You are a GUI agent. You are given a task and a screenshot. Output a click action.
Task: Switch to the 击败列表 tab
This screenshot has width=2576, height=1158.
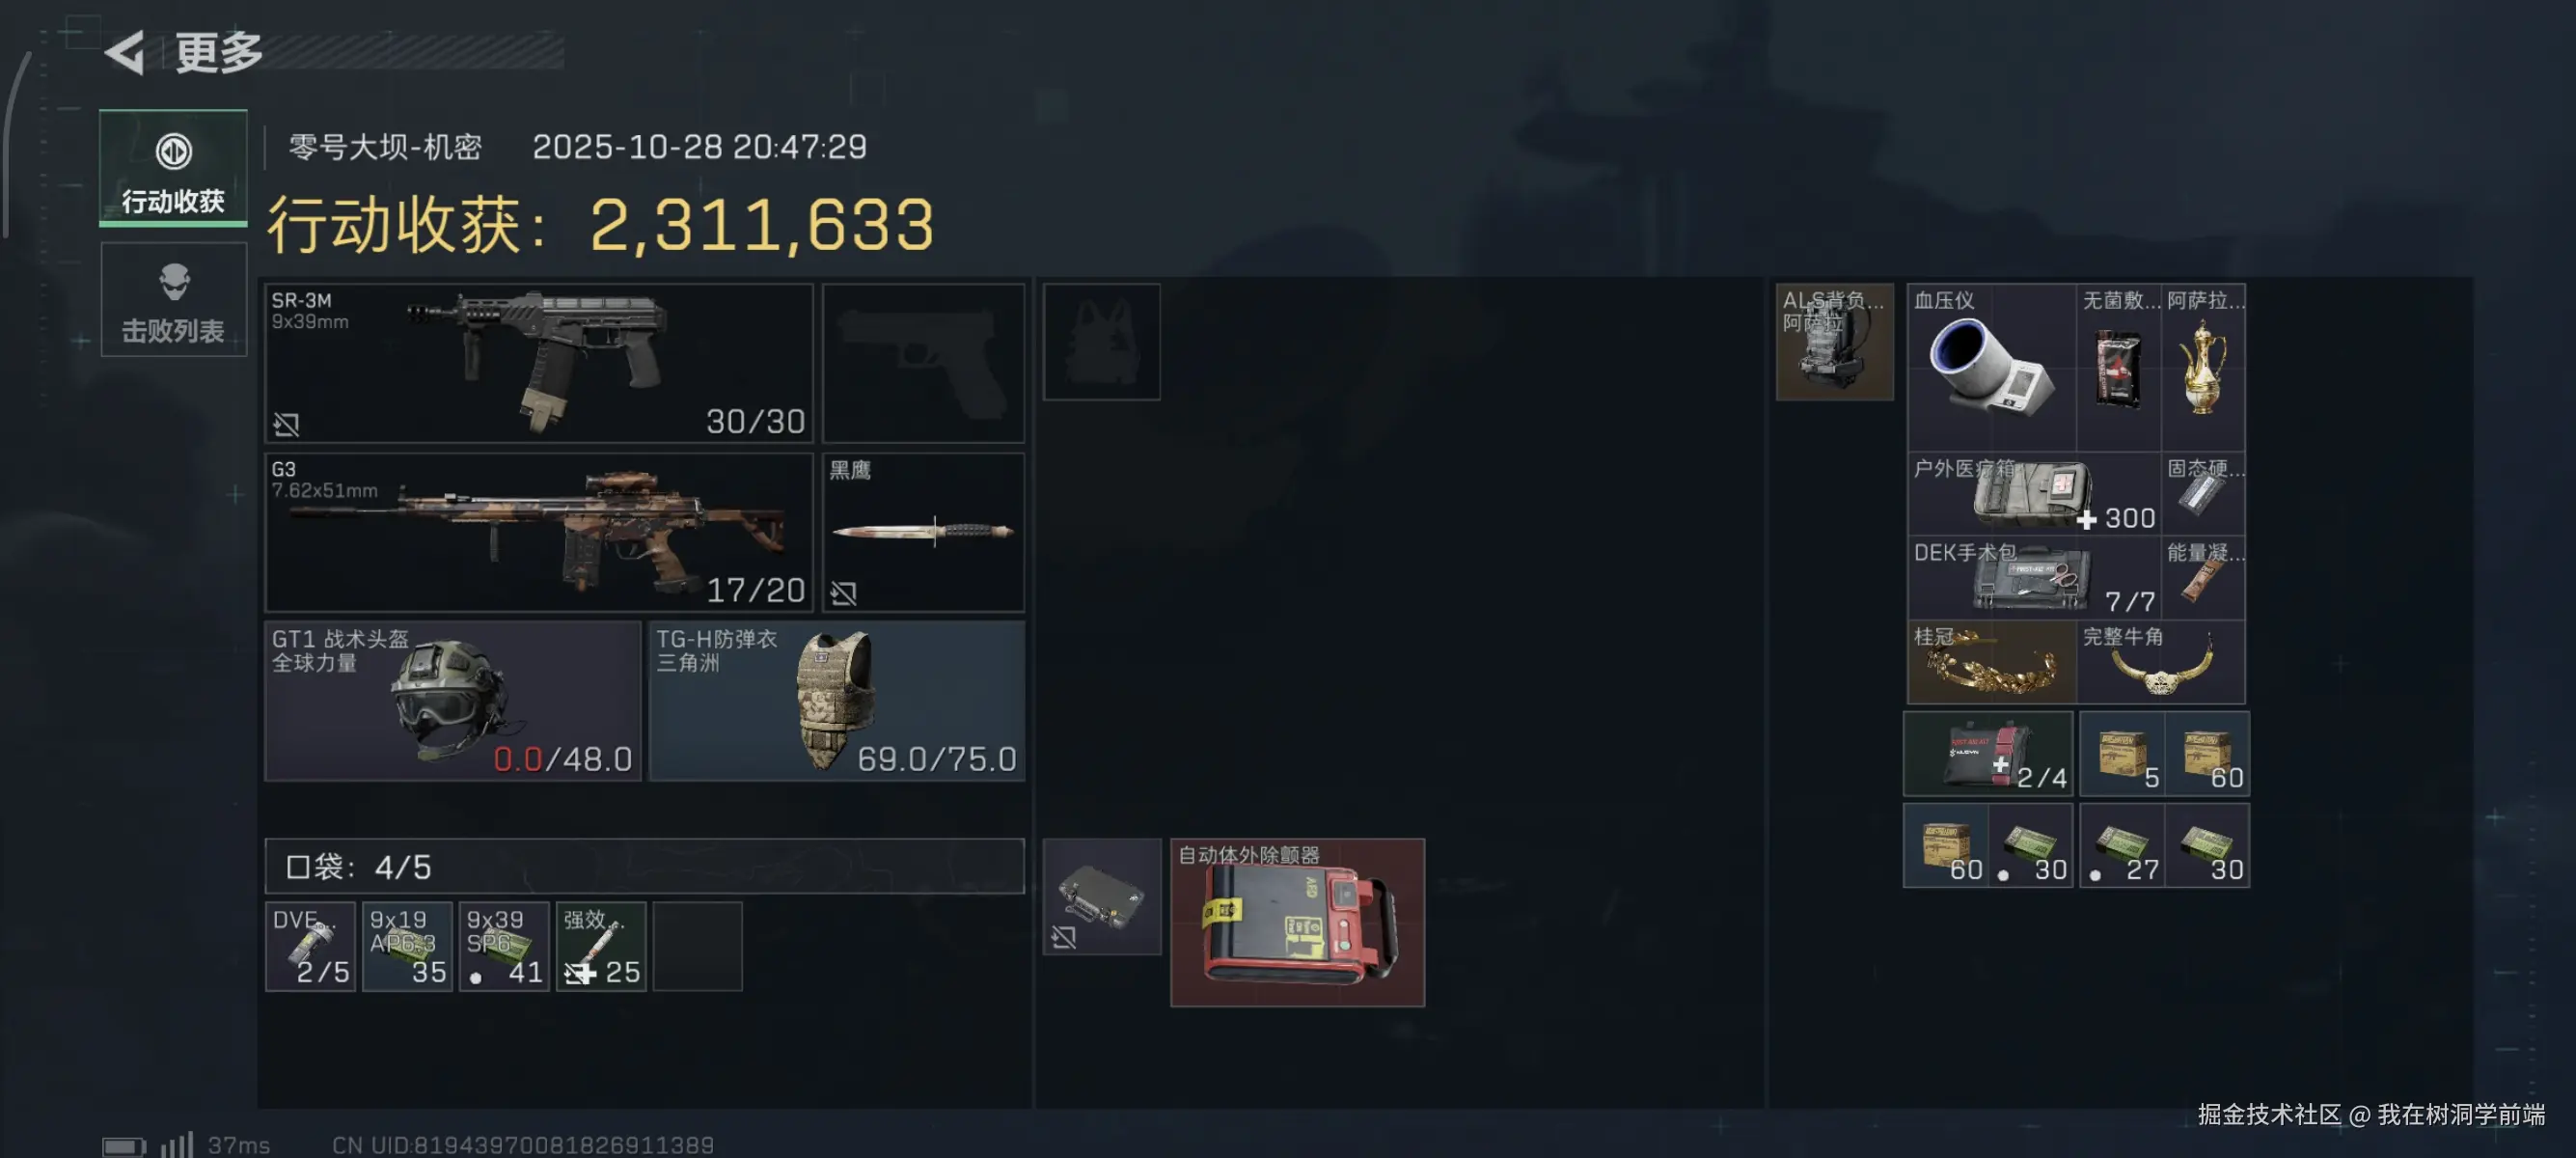(173, 299)
